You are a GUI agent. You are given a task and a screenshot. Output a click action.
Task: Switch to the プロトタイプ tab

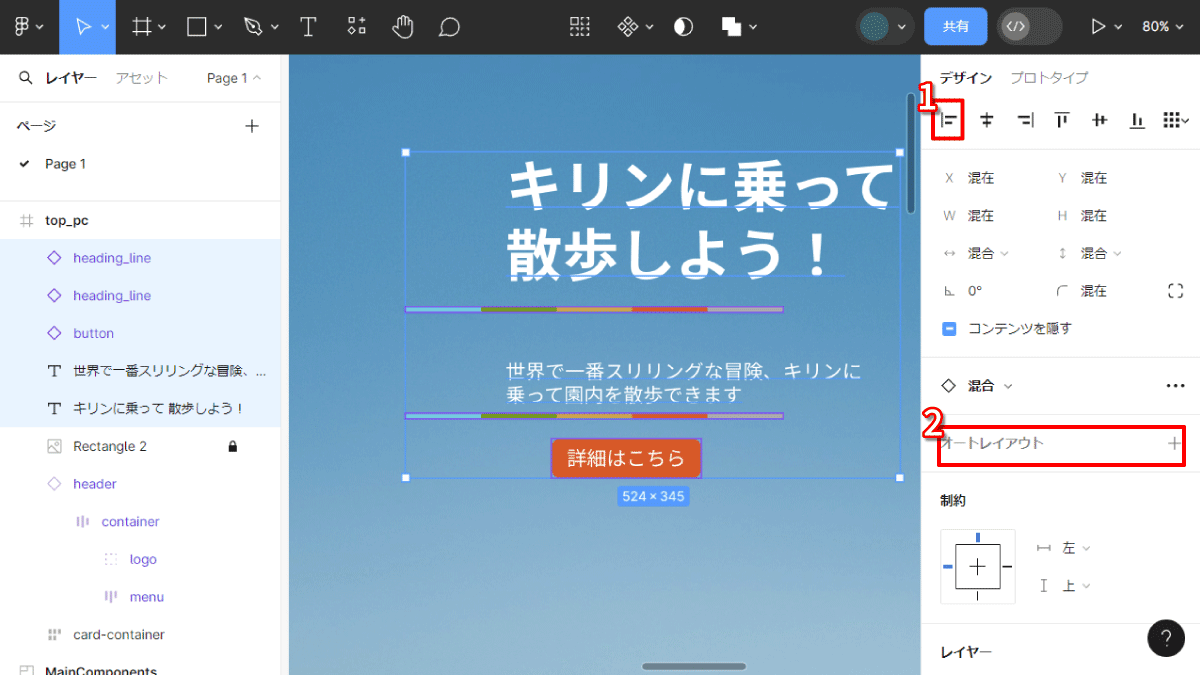point(1049,78)
